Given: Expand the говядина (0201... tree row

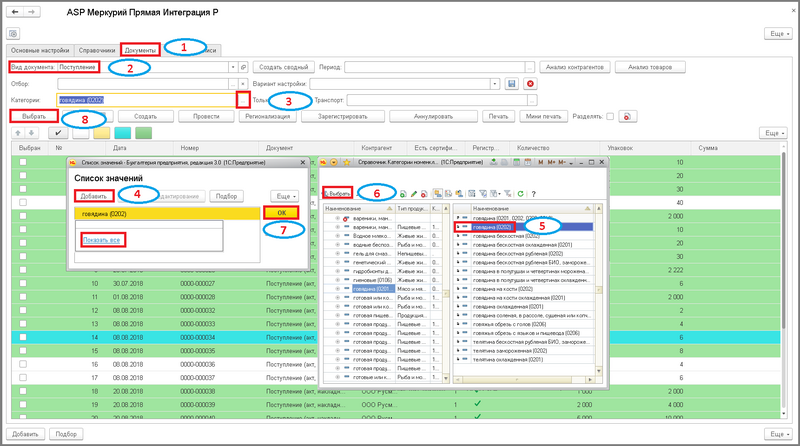Looking at the screenshot, I should click(x=337, y=289).
